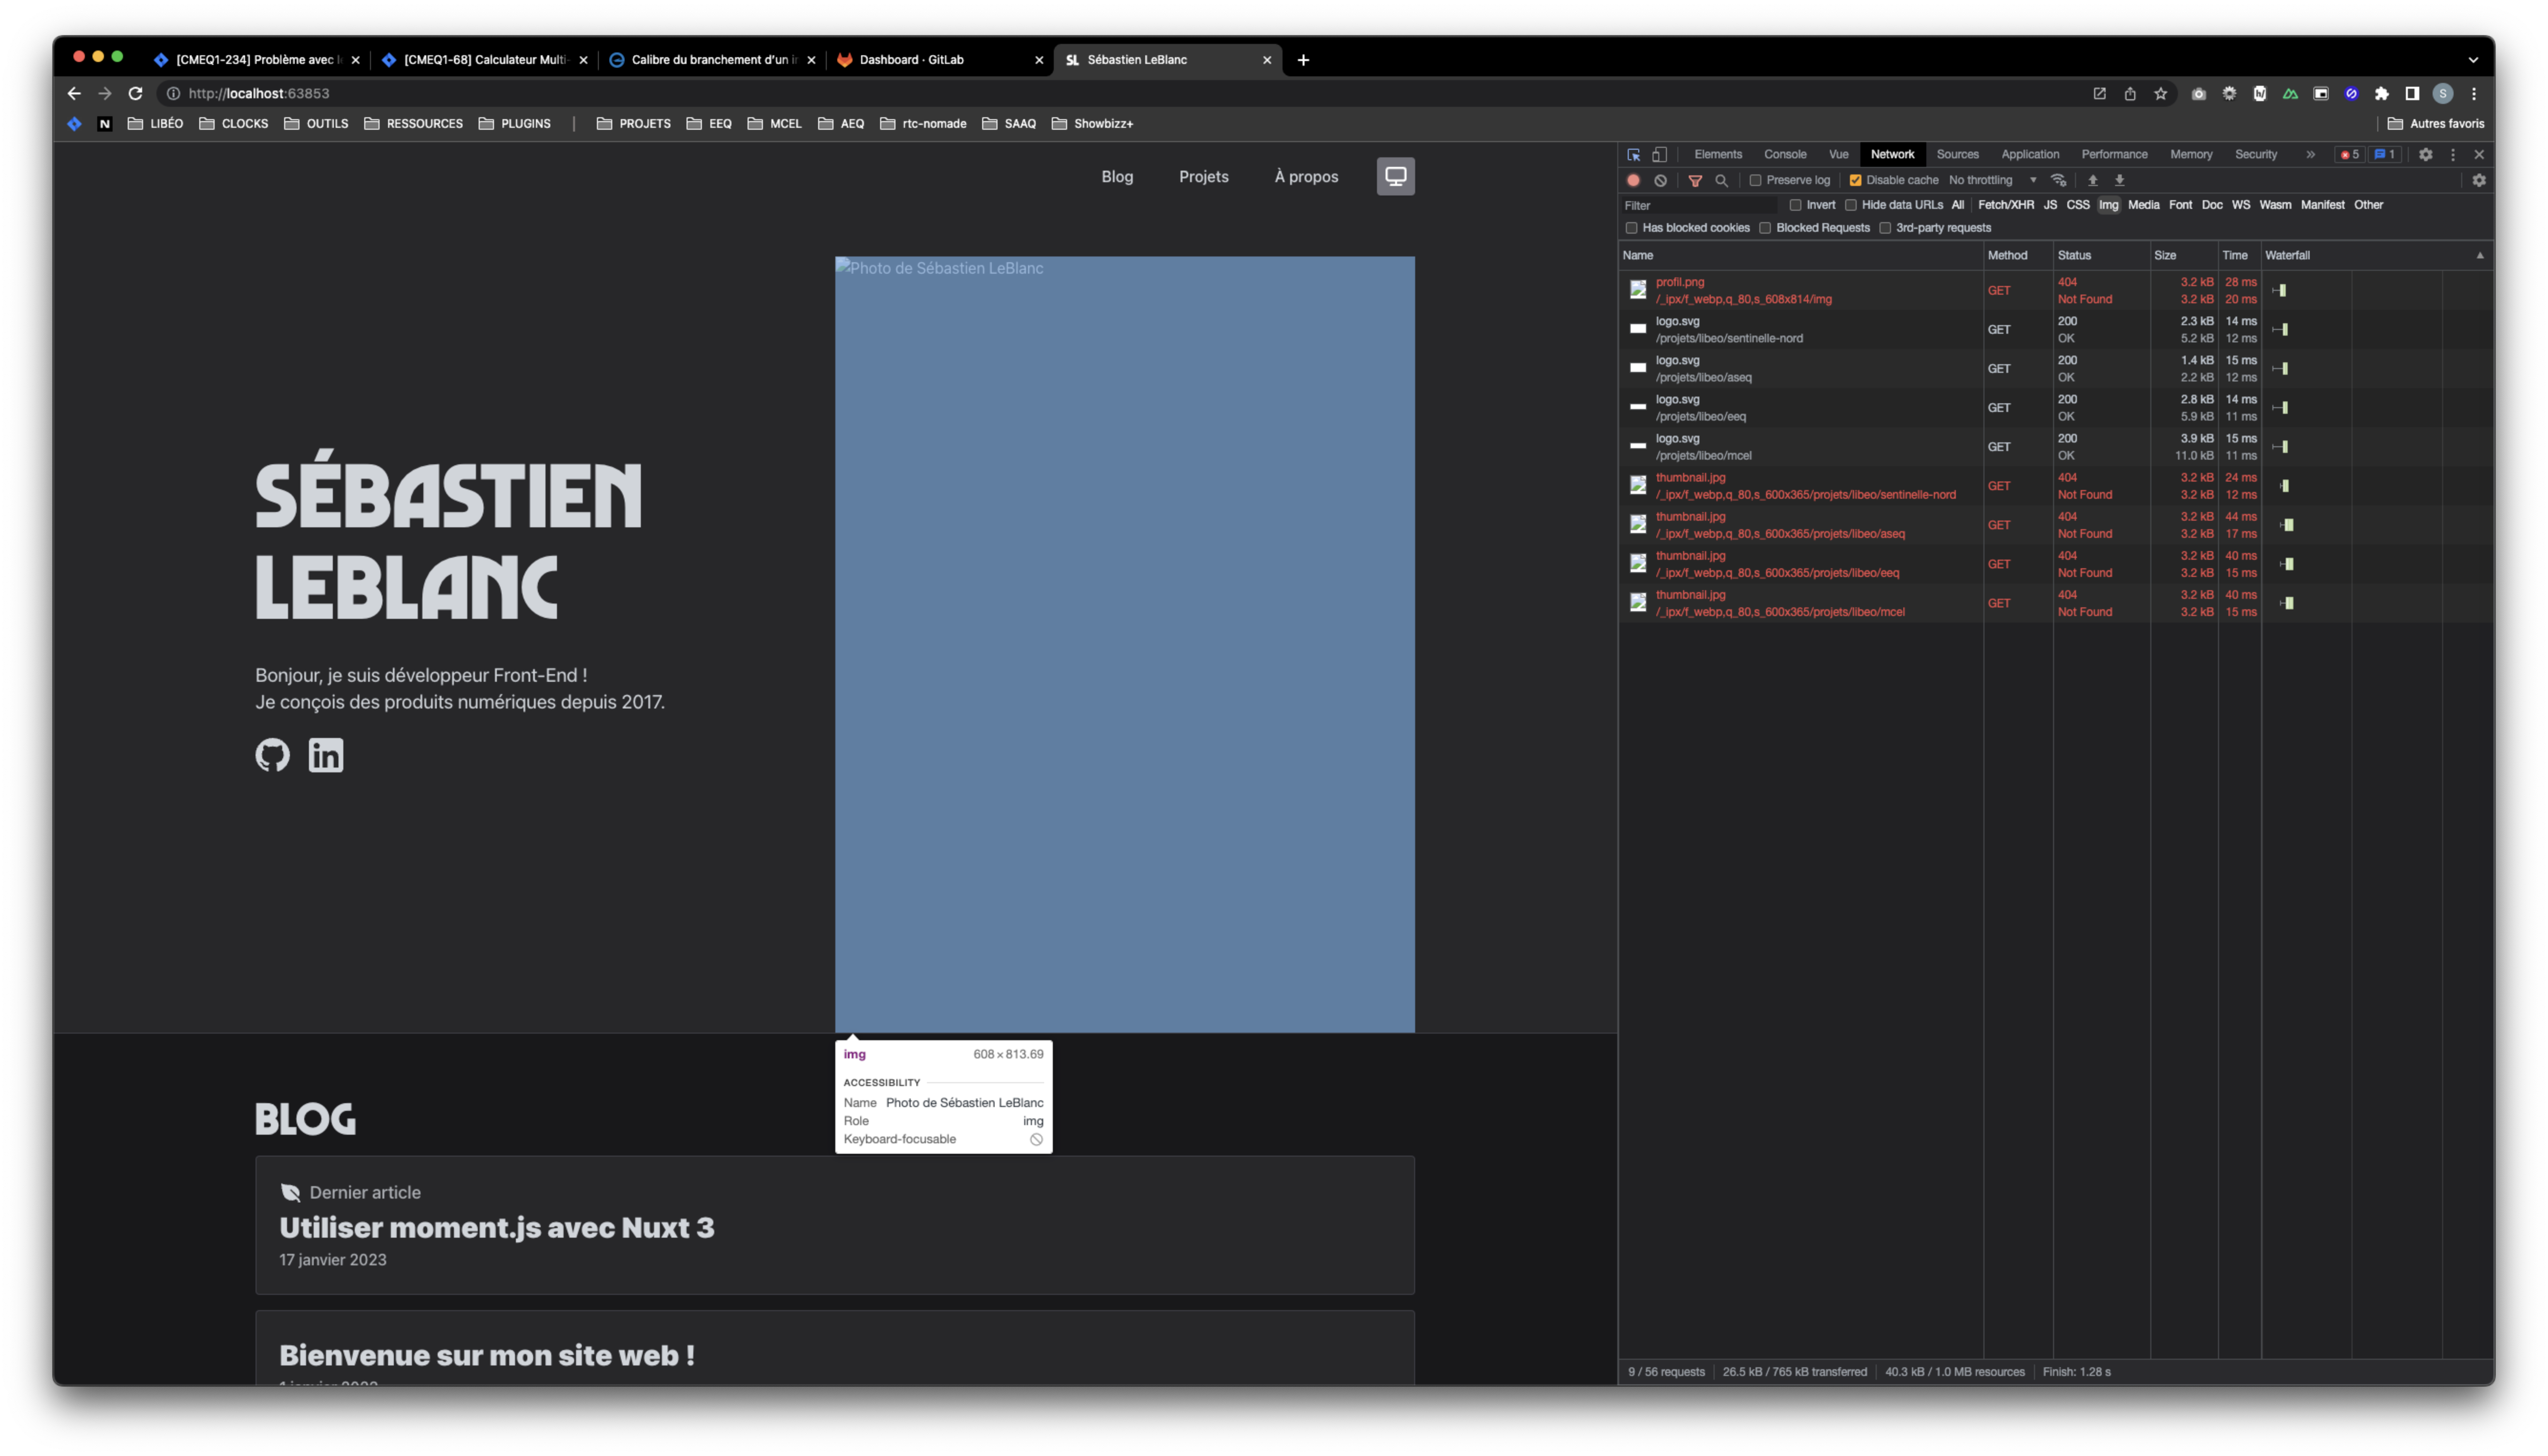2548x1456 pixels.
Task: Click the LinkedIn profile icon
Action: (x=326, y=755)
